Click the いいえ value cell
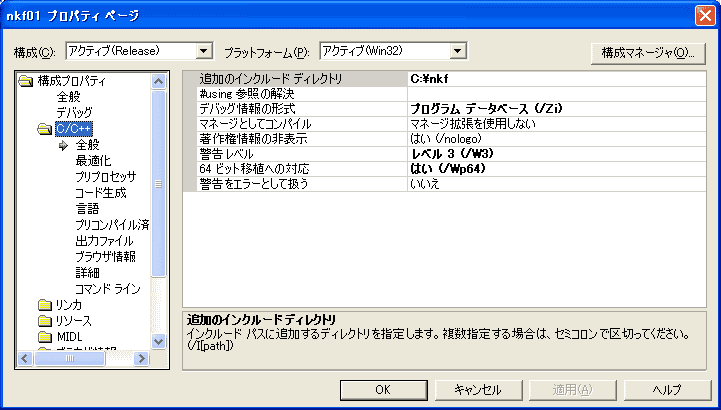The height and width of the screenshot is (410, 721). click(x=556, y=184)
